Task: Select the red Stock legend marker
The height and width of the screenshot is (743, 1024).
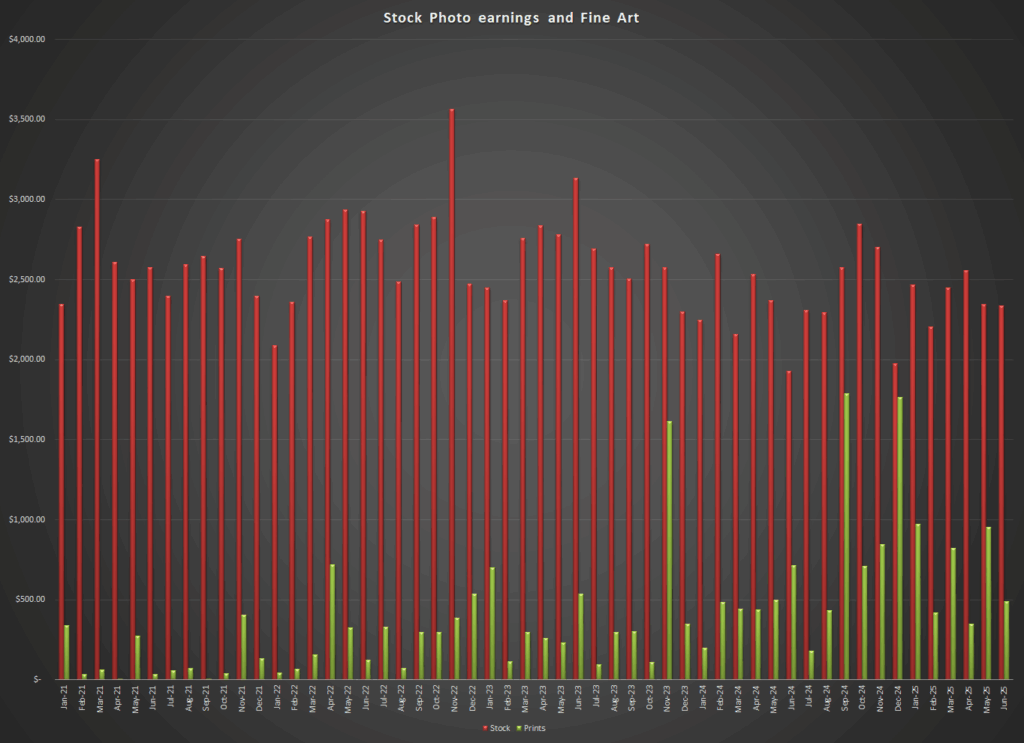Action: point(485,728)
